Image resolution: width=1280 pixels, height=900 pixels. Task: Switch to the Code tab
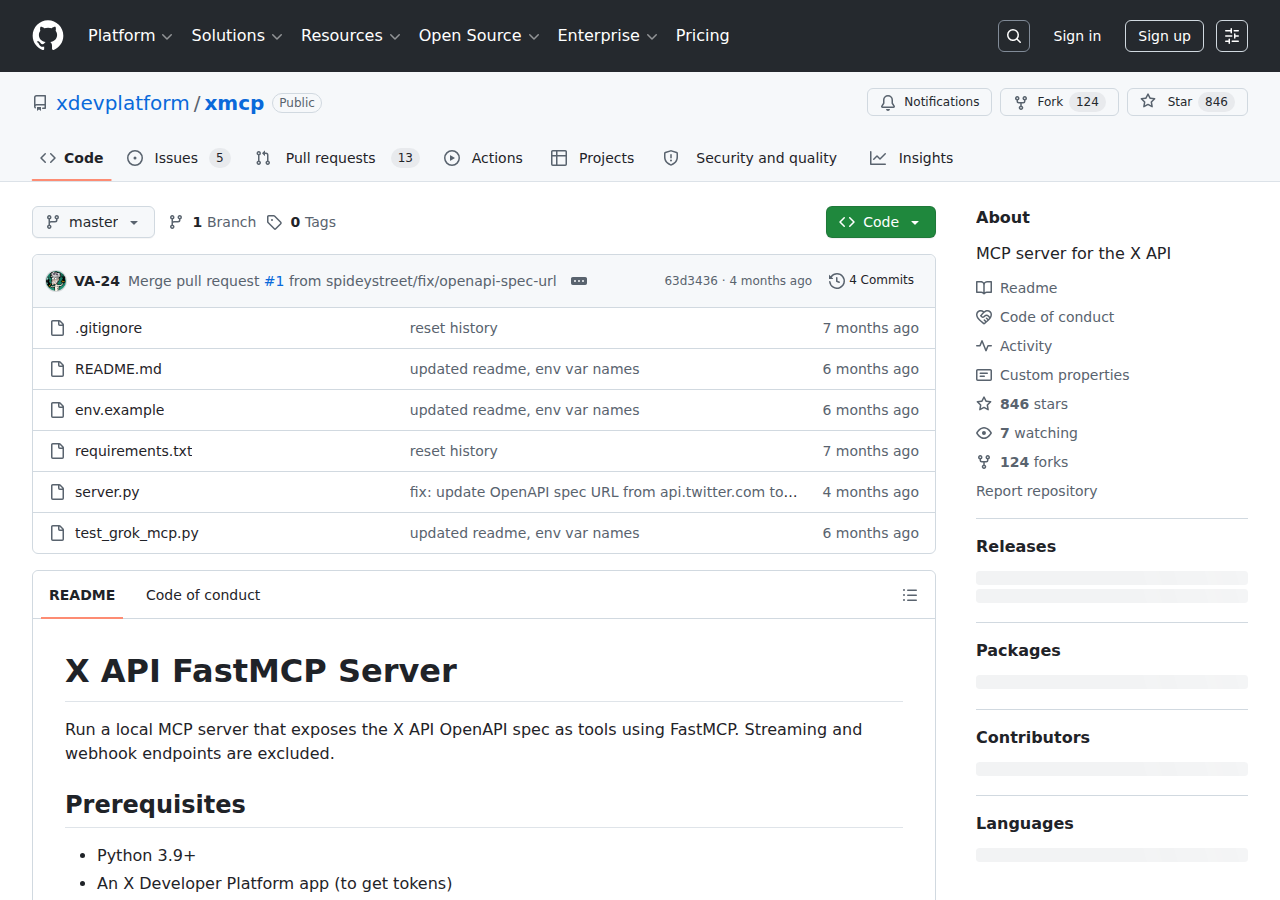click(x=72, y=158)
